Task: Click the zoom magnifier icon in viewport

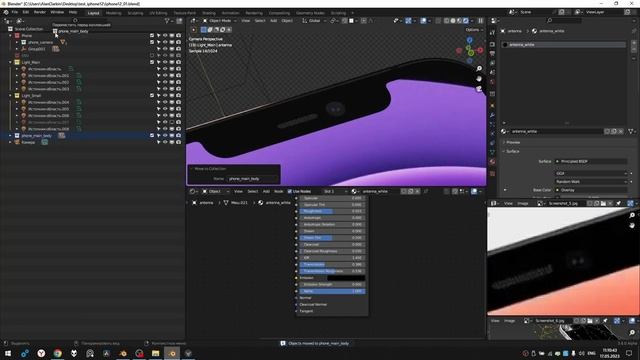Action: click(479, 69)
